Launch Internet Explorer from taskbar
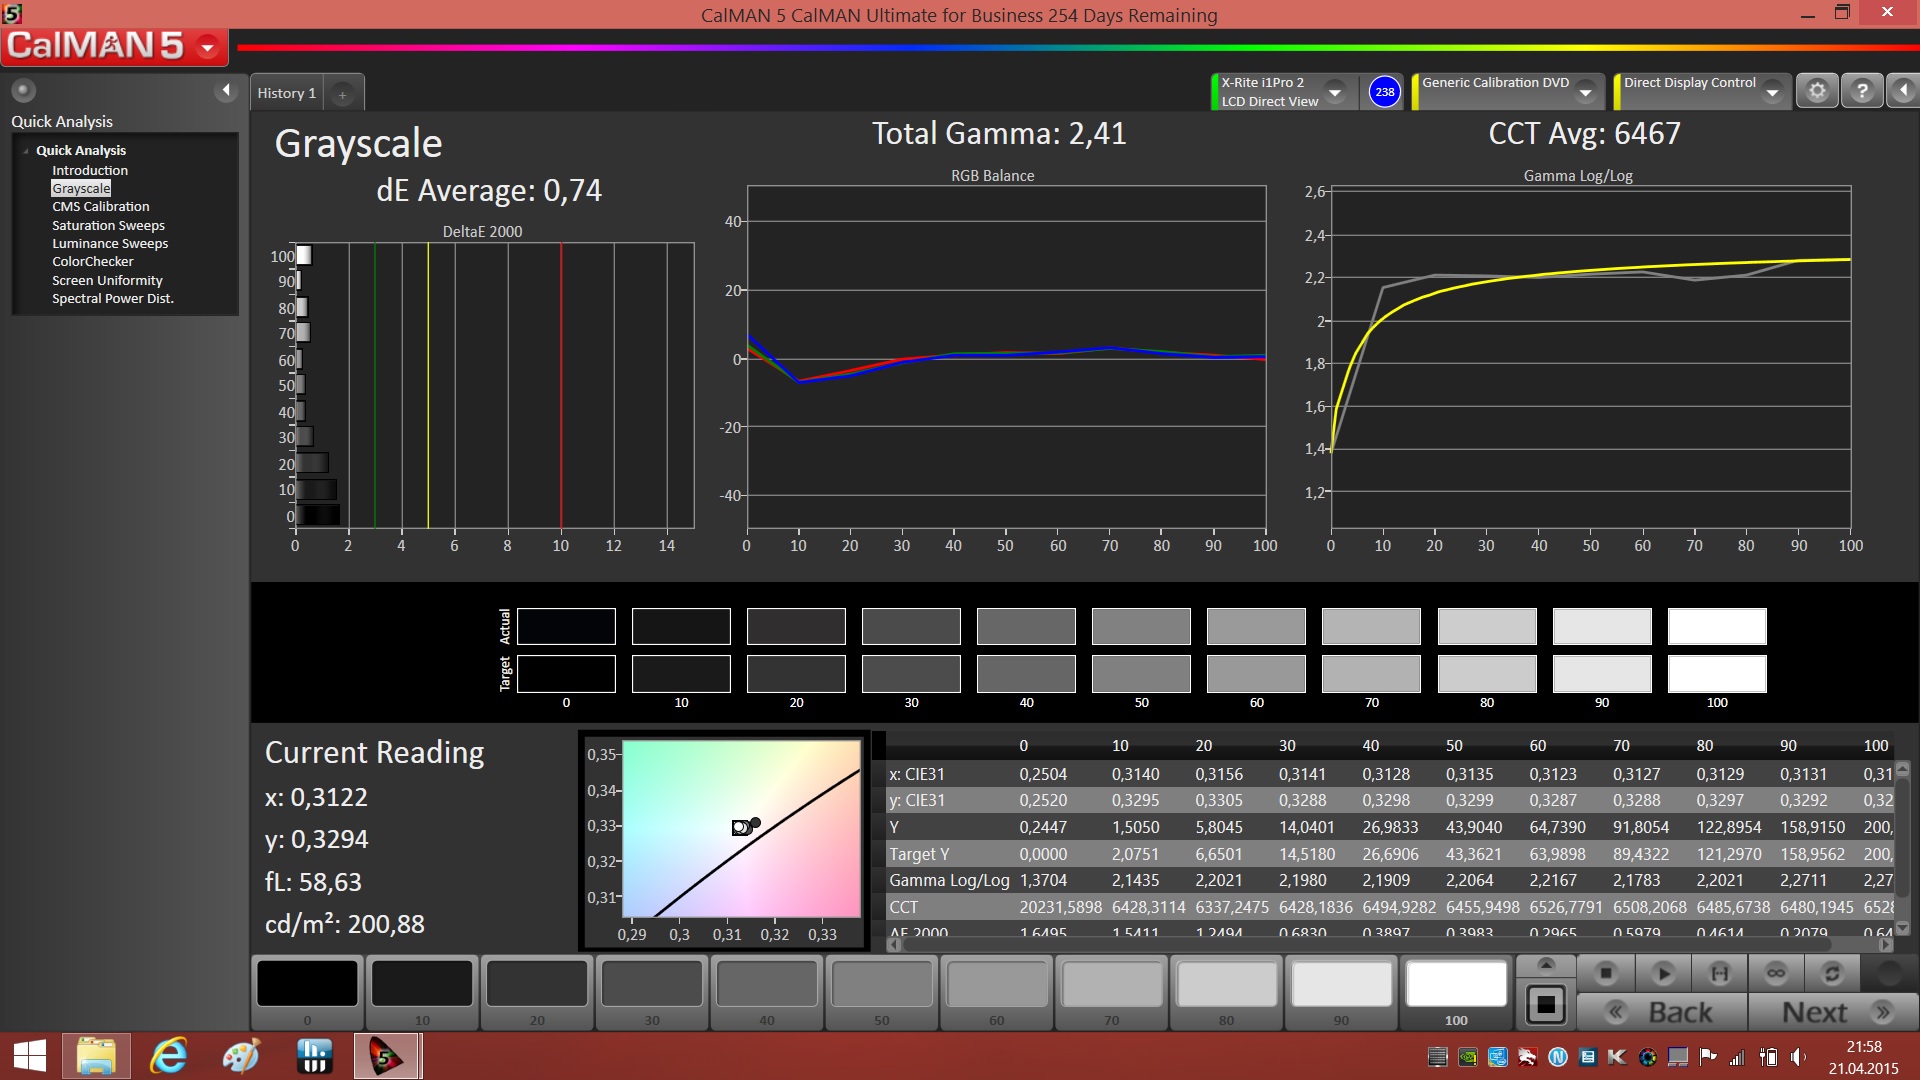 (169, 1057)
